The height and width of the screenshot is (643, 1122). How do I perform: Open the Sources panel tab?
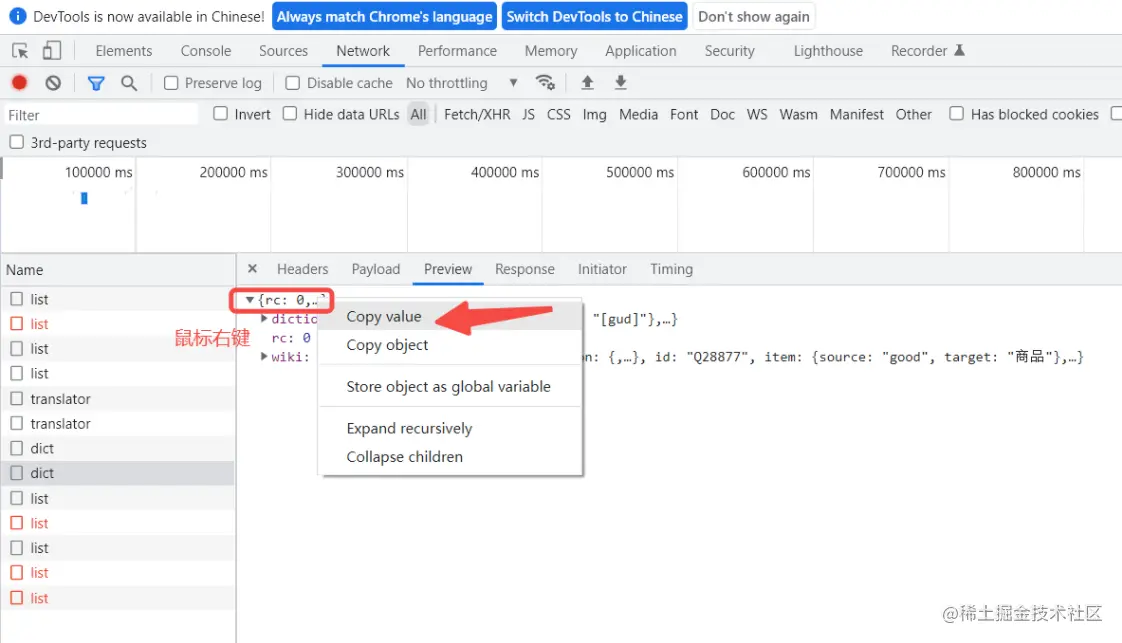(x=283, y=51)
